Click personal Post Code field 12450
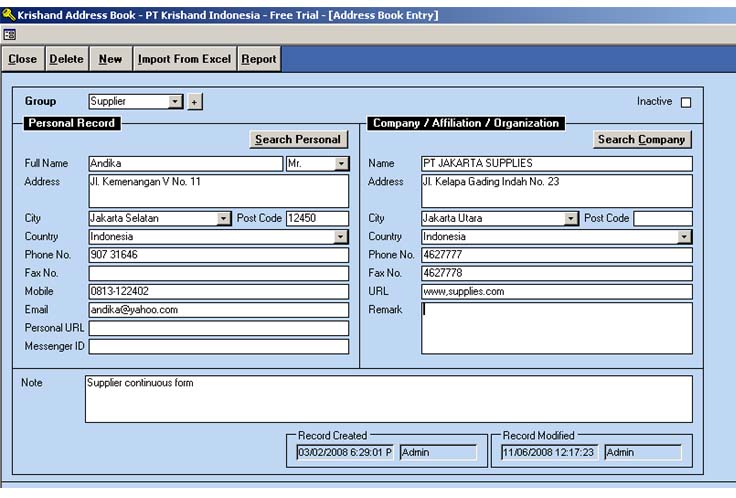 317,218
